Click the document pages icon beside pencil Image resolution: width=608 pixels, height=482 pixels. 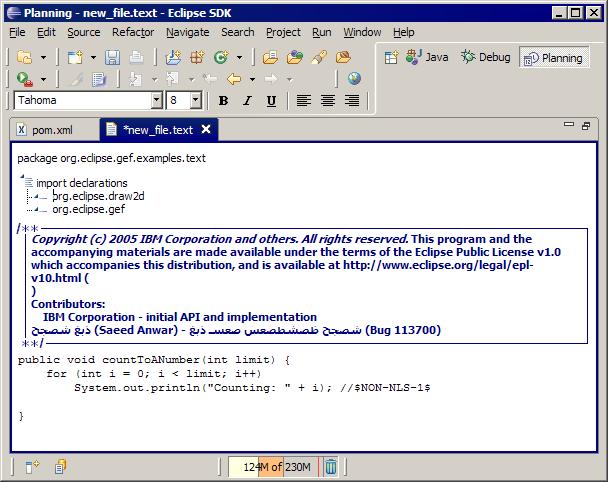click(x=99, y=79)
